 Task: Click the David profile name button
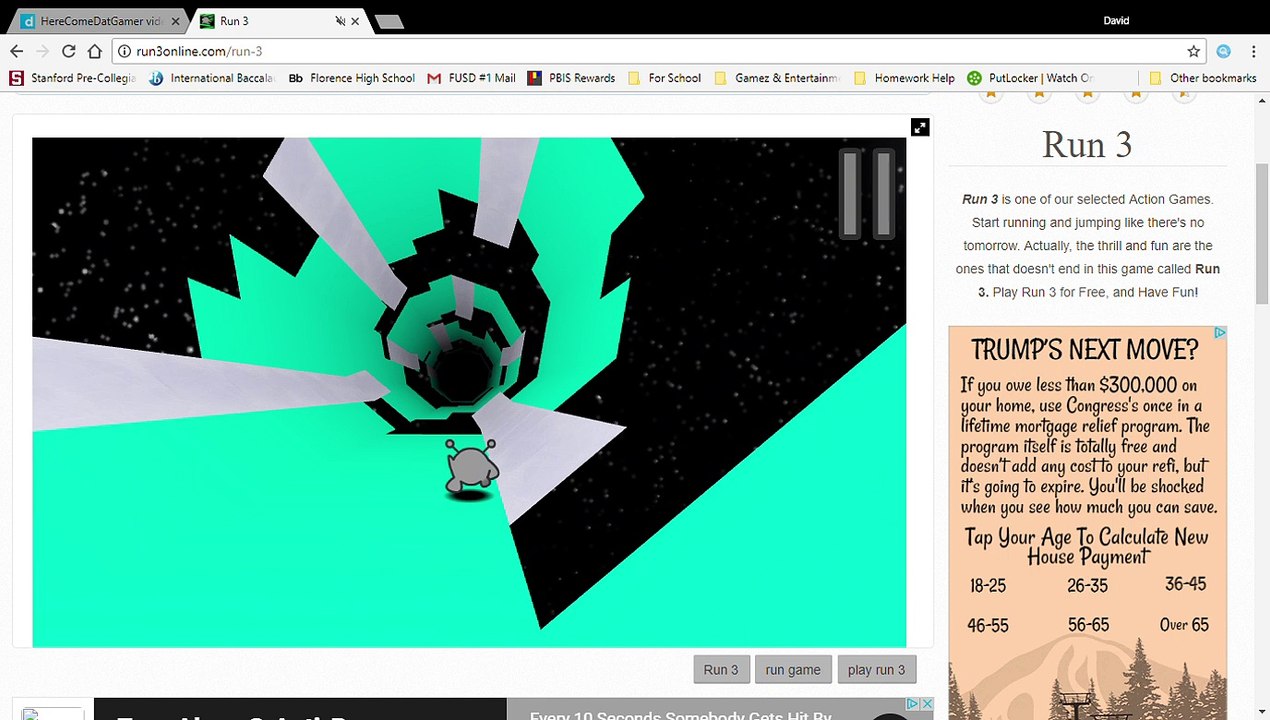[x=1116, y=20]
